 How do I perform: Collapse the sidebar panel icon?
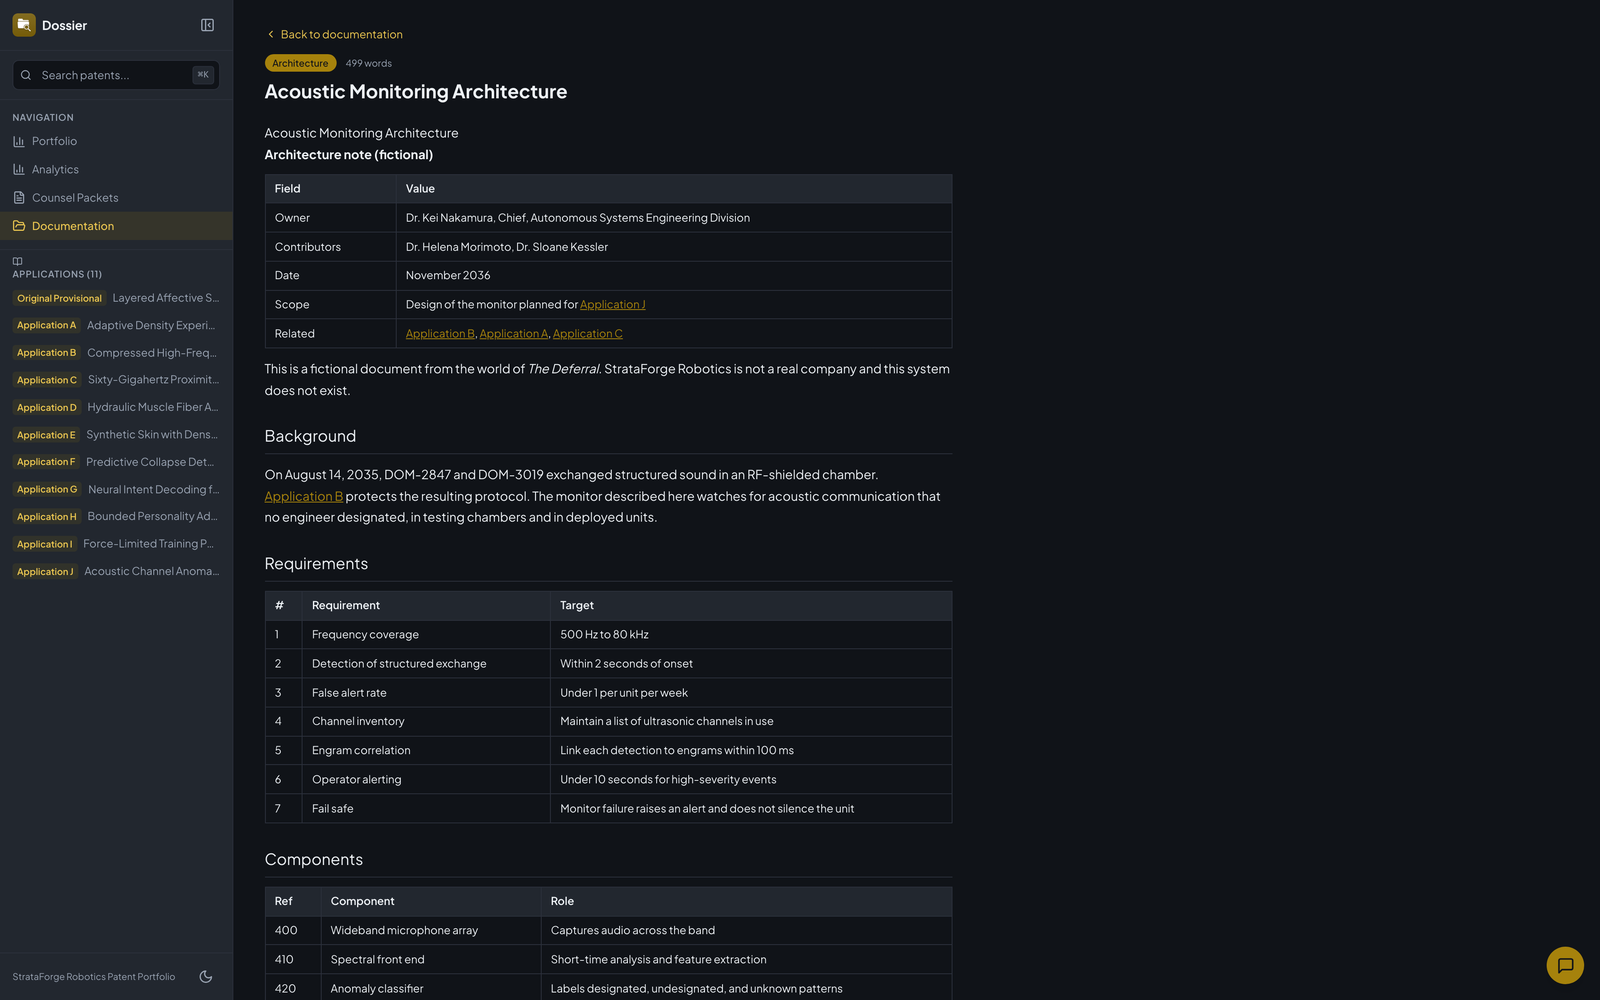(x=207, y=25)
